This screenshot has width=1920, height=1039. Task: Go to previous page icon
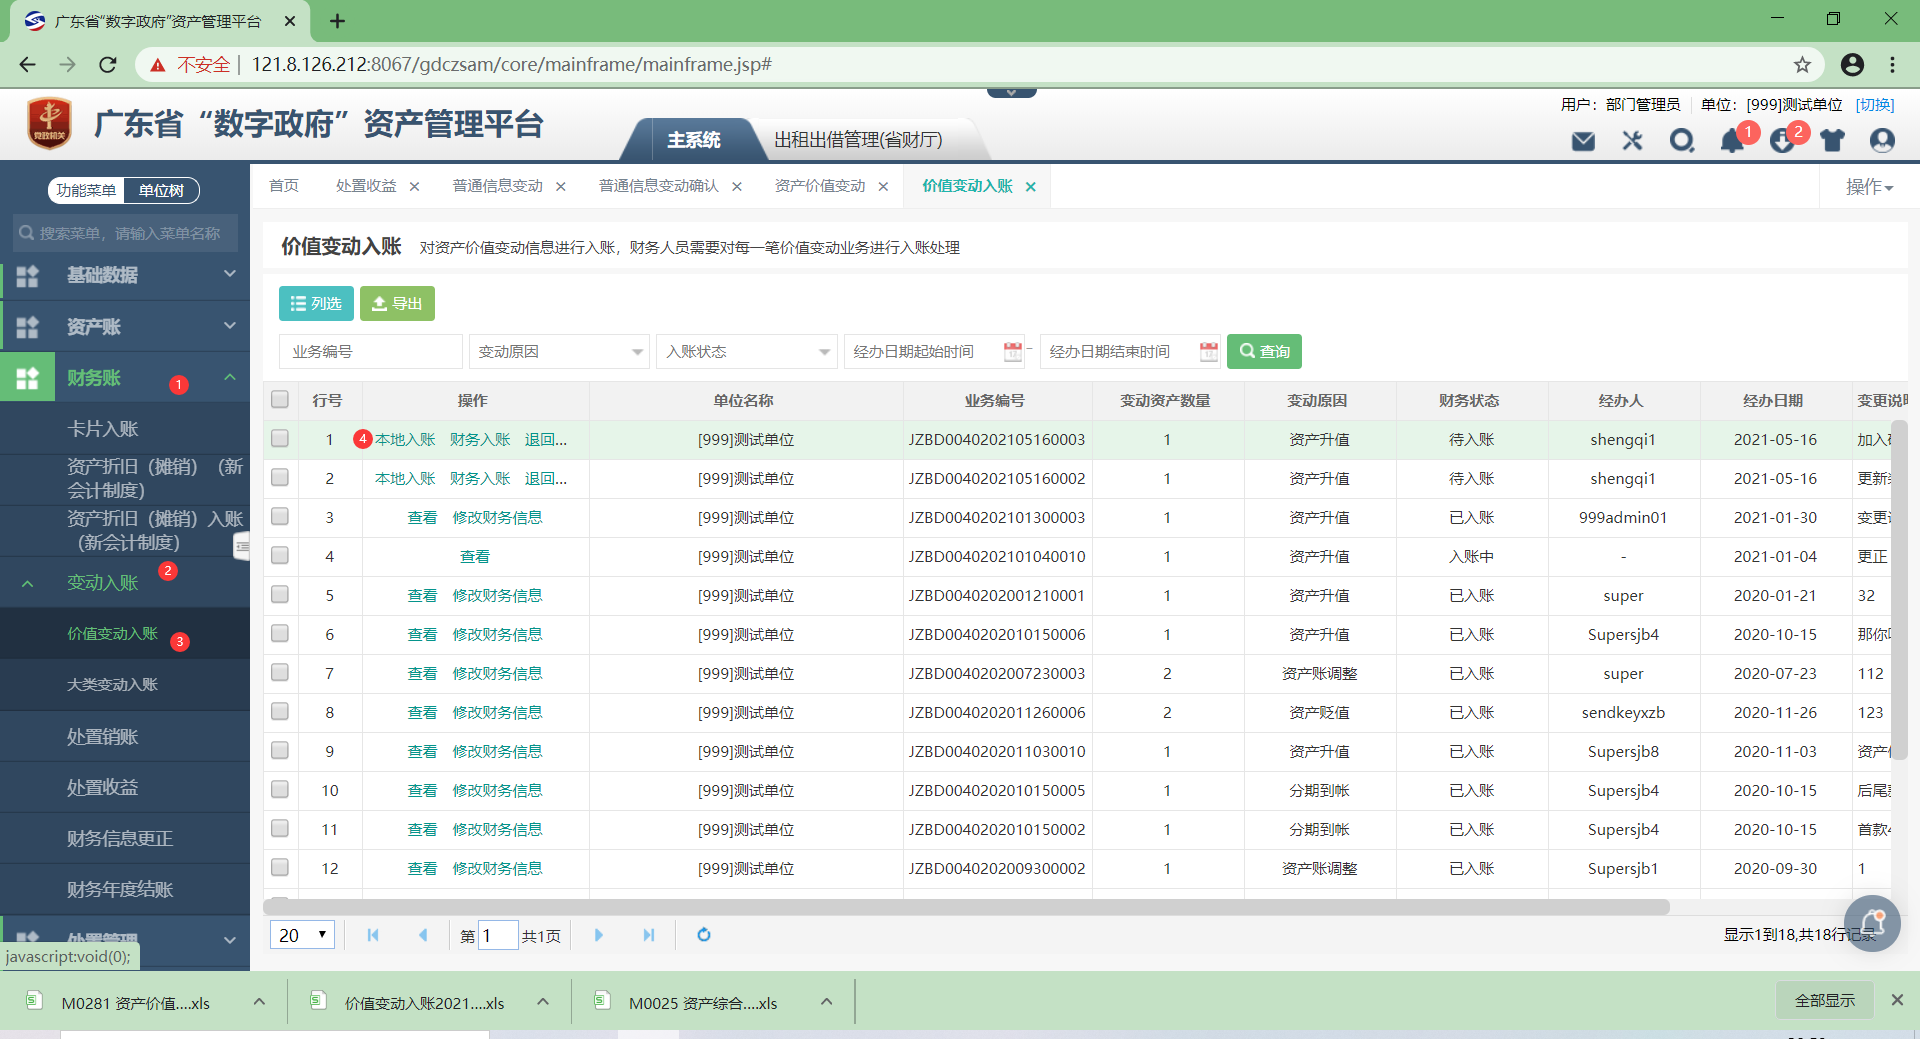(423, 935)
